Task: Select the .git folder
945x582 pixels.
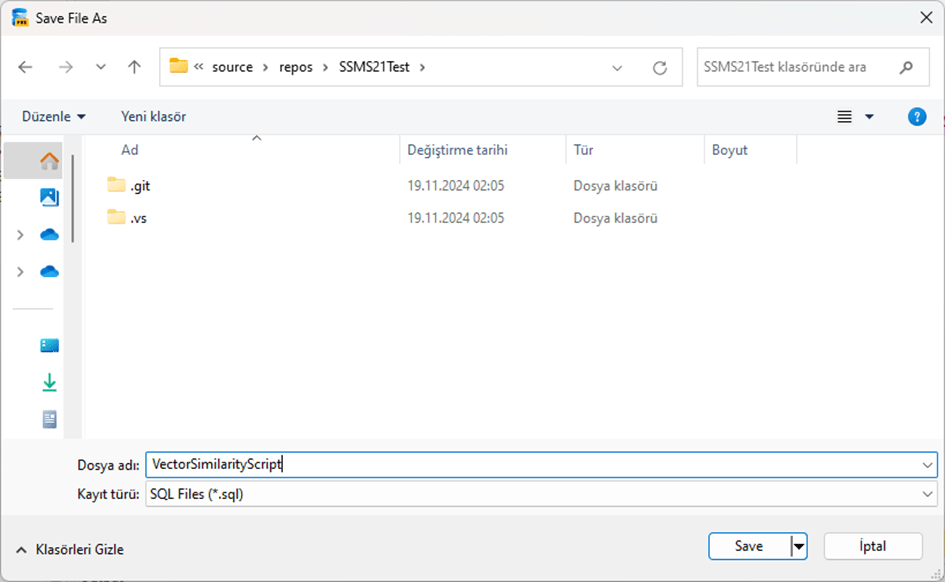Action: 139,185
